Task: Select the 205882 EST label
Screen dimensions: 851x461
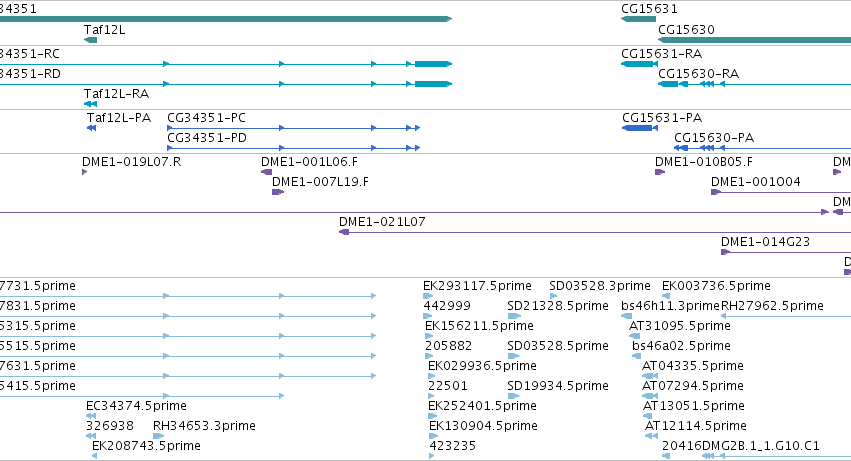Action: point(448,346)
